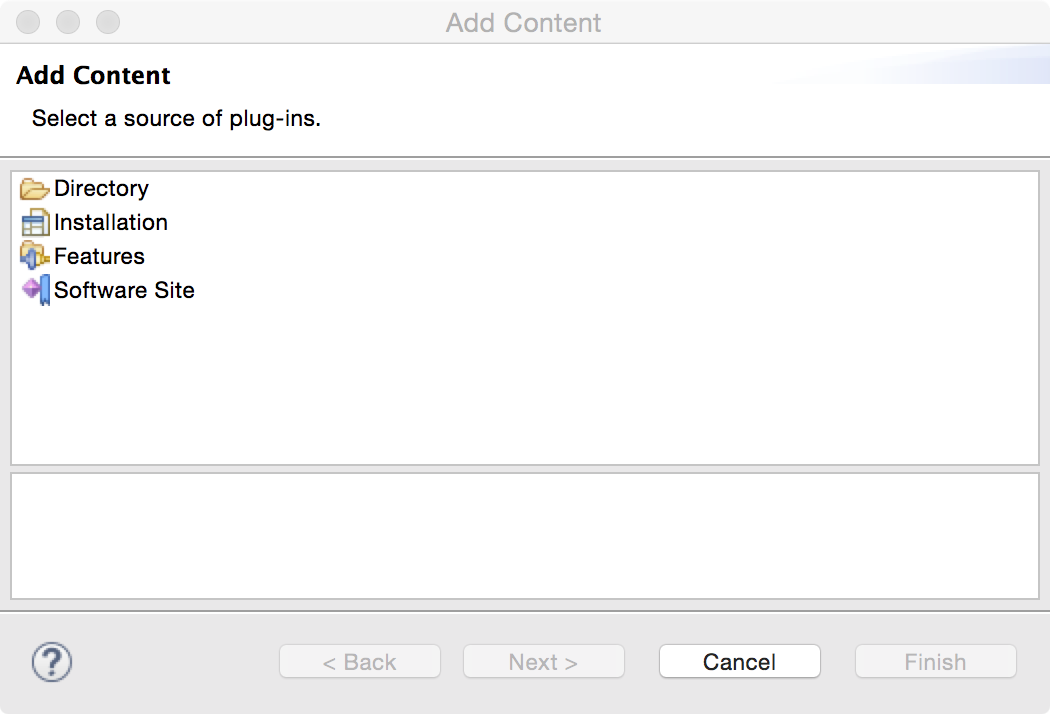The image size is (1050, 714).
Task: Click the Software Site icon
Action: pos(35,291)
